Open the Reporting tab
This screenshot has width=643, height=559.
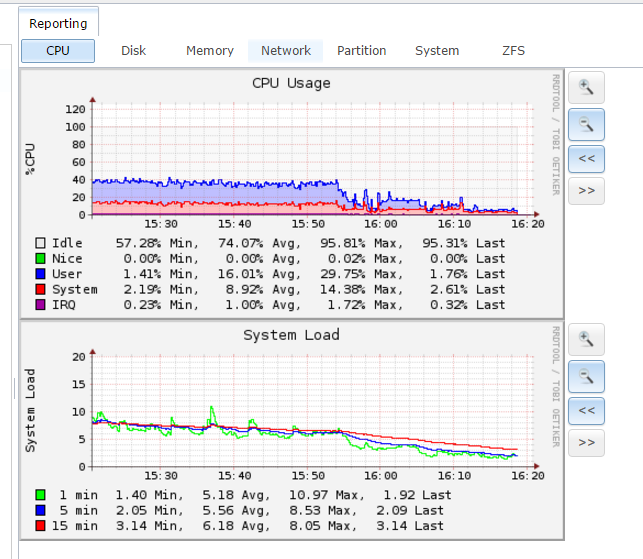point(58,23)
